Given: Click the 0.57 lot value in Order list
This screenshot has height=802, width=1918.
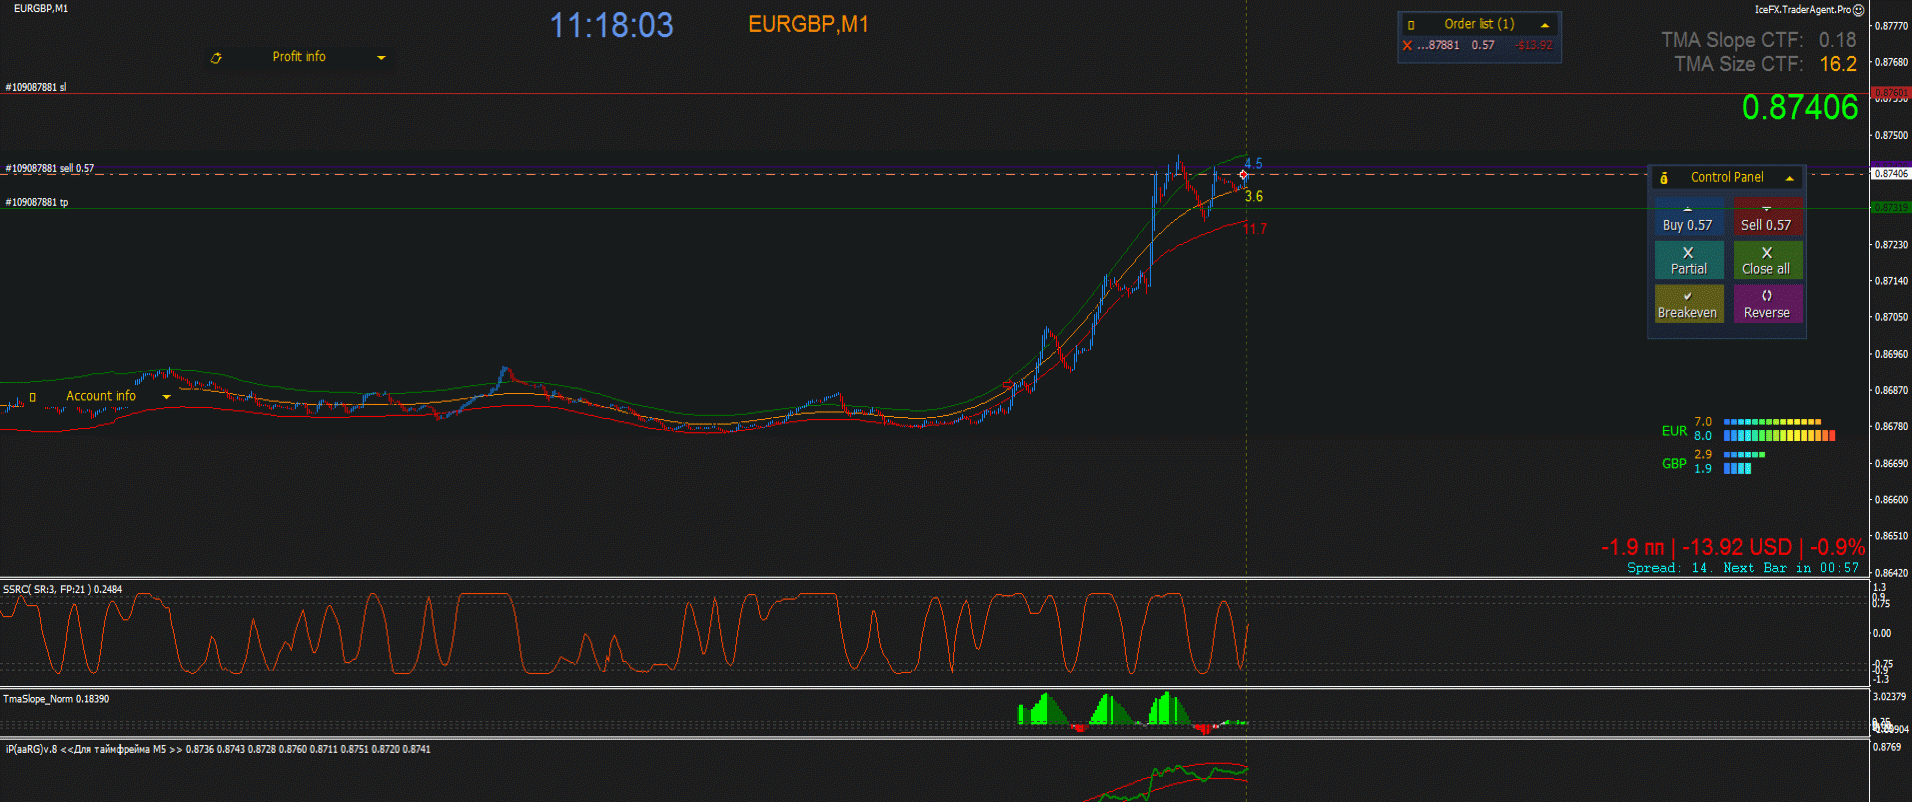Looking at the screenshot, I should (1483, 45).
